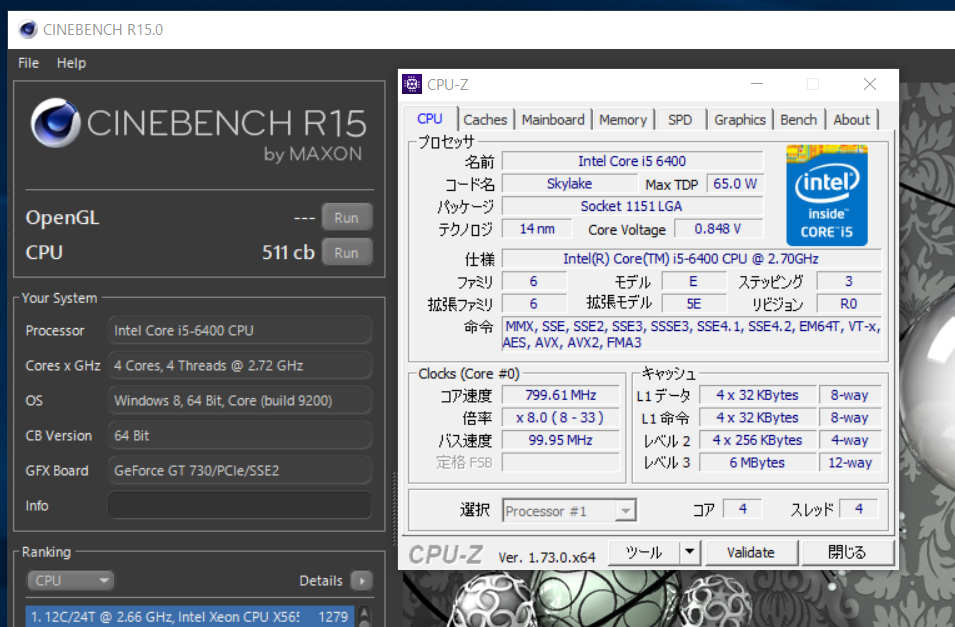The height and width of the screenshot is (627, 955).
Task: Click the CB Version 64 Bit field
Action: coord(239,436)
